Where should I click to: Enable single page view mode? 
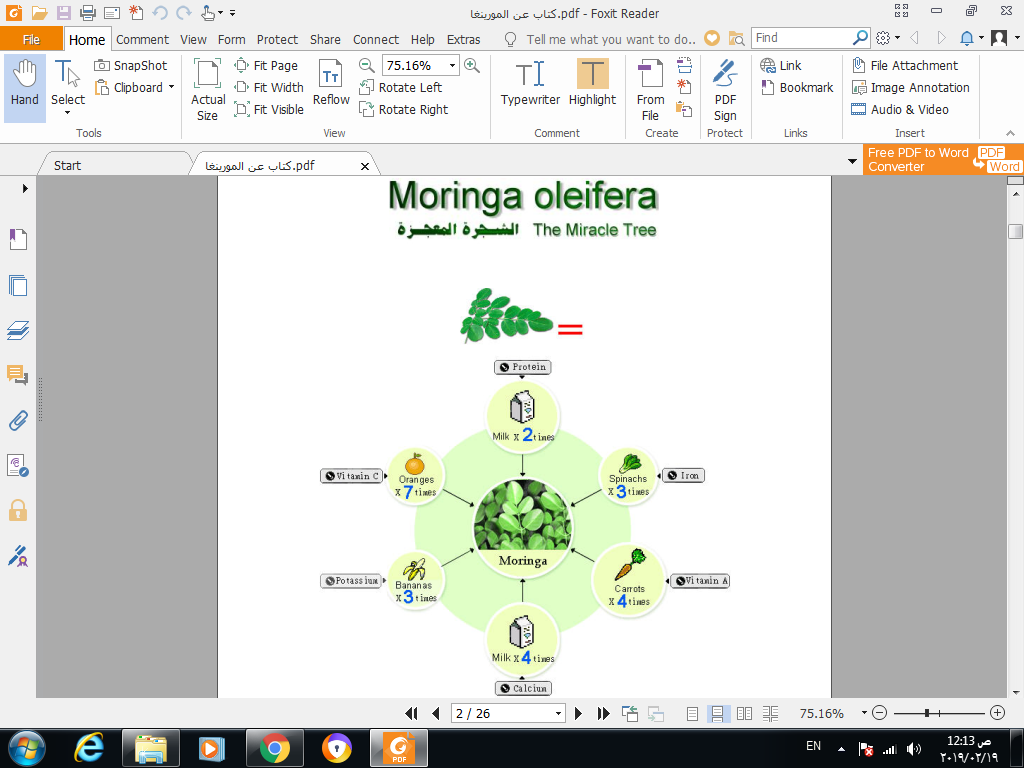(x=693, y=714)
